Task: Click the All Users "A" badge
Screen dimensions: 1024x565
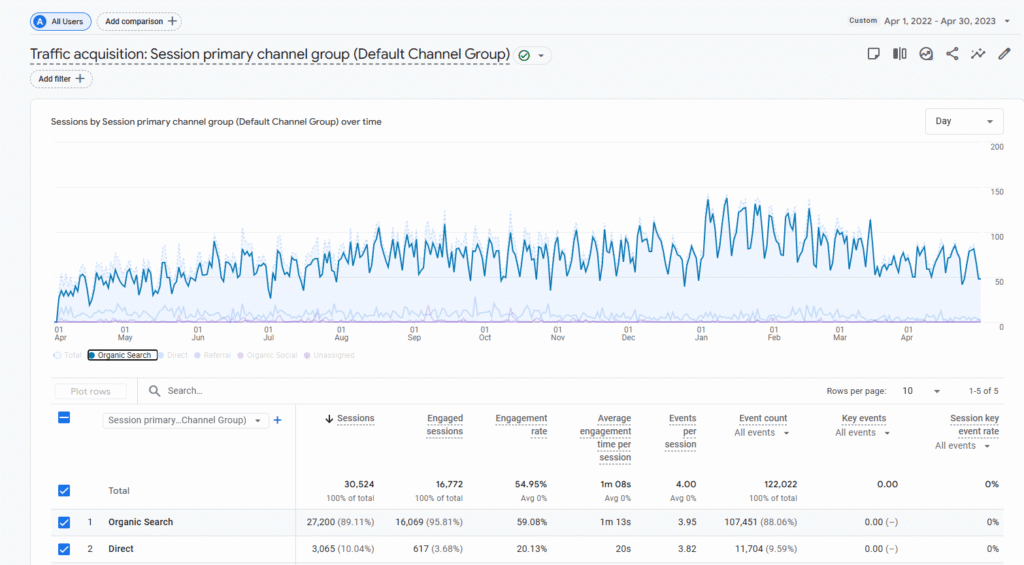Action: (x=40, y=22)
